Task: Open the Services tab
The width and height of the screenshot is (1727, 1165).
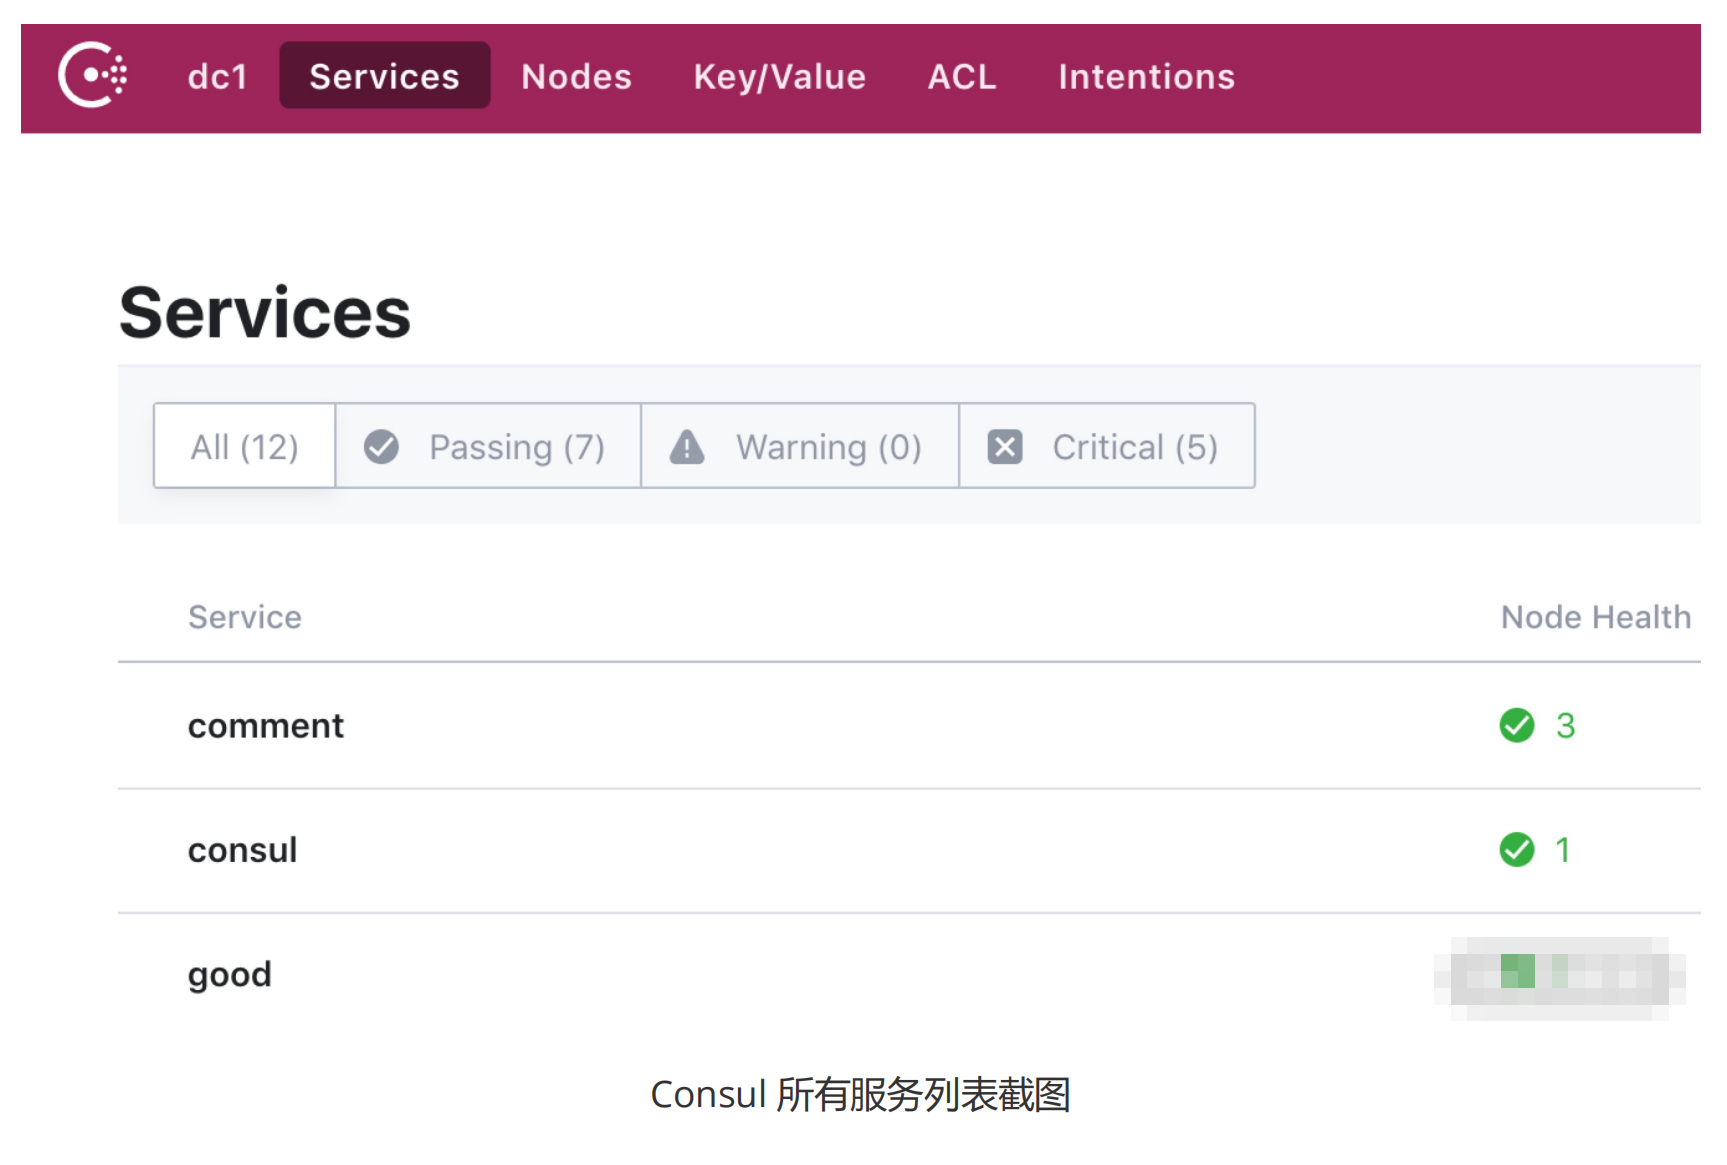Action: click(384, 76)
